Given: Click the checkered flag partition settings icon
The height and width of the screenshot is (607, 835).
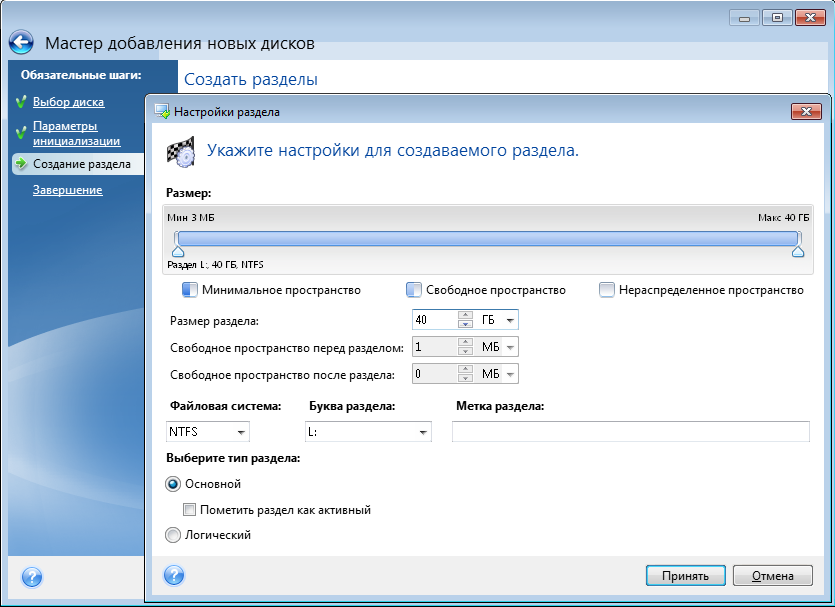Looking at the screenshot, I should pos(180,150).
